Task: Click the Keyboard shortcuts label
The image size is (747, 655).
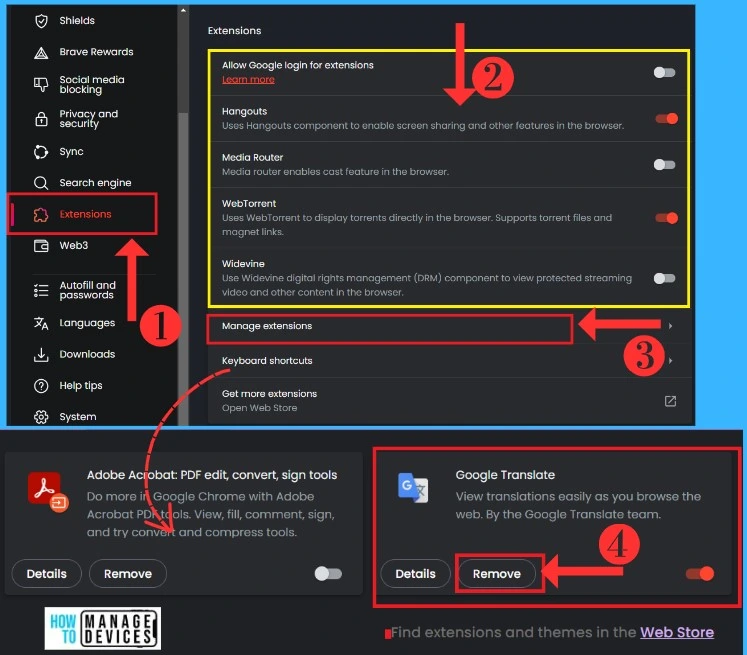Action: click(267, 361)
